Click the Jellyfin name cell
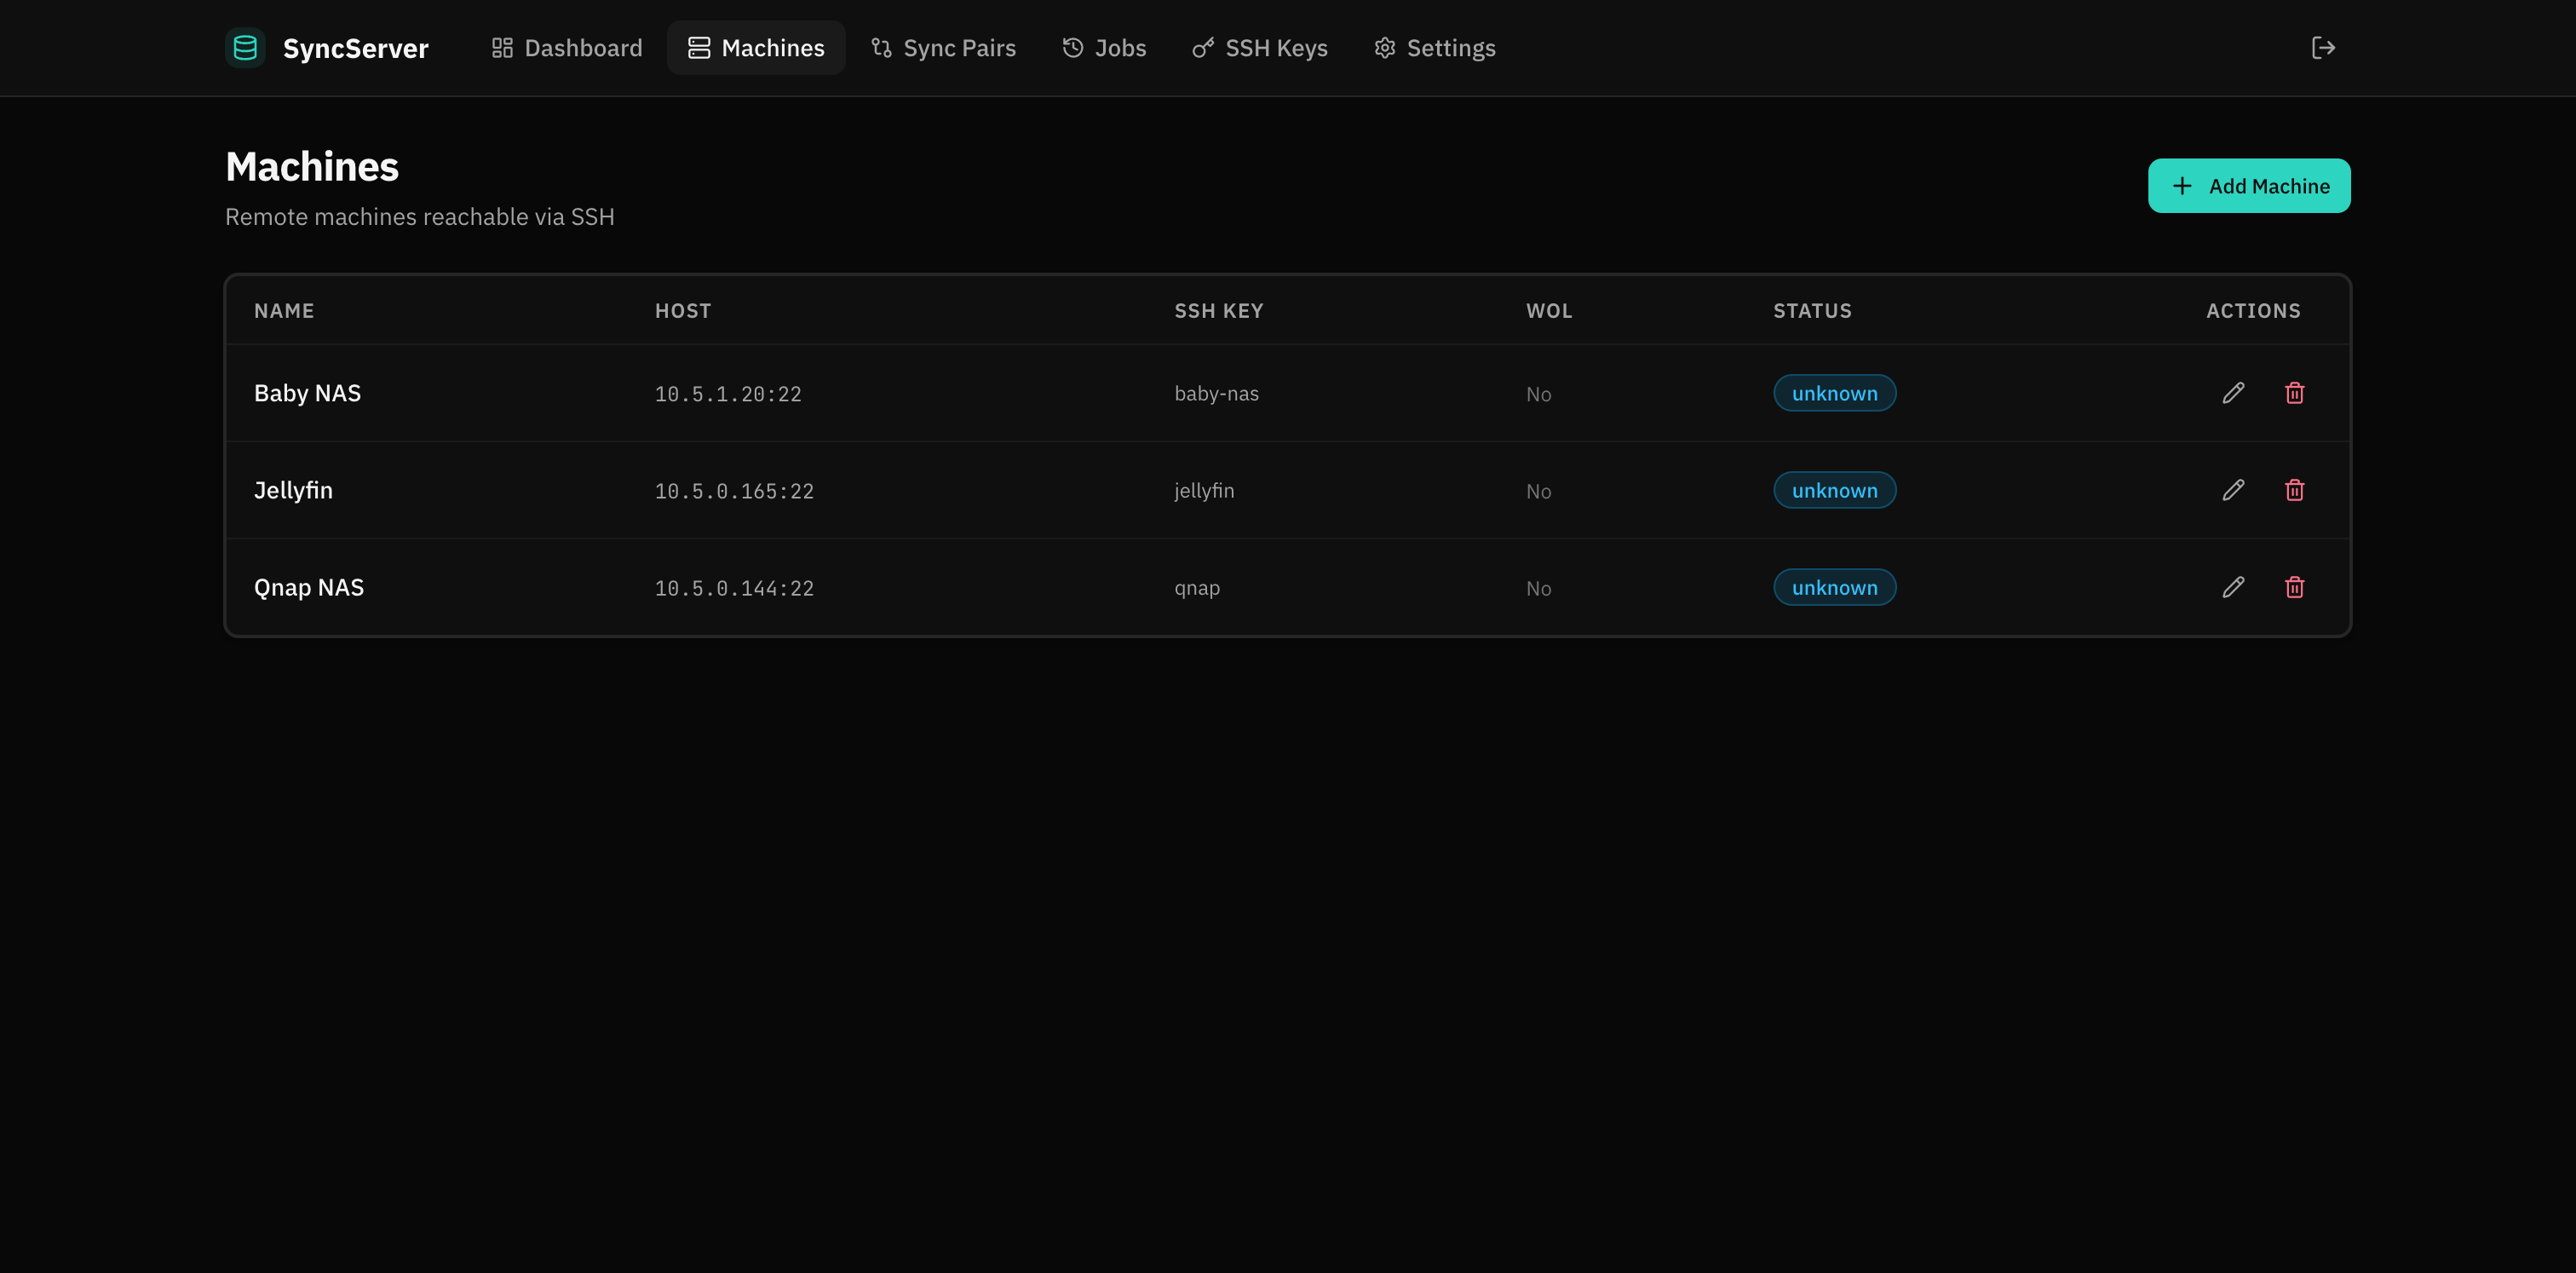 point(293,490)
